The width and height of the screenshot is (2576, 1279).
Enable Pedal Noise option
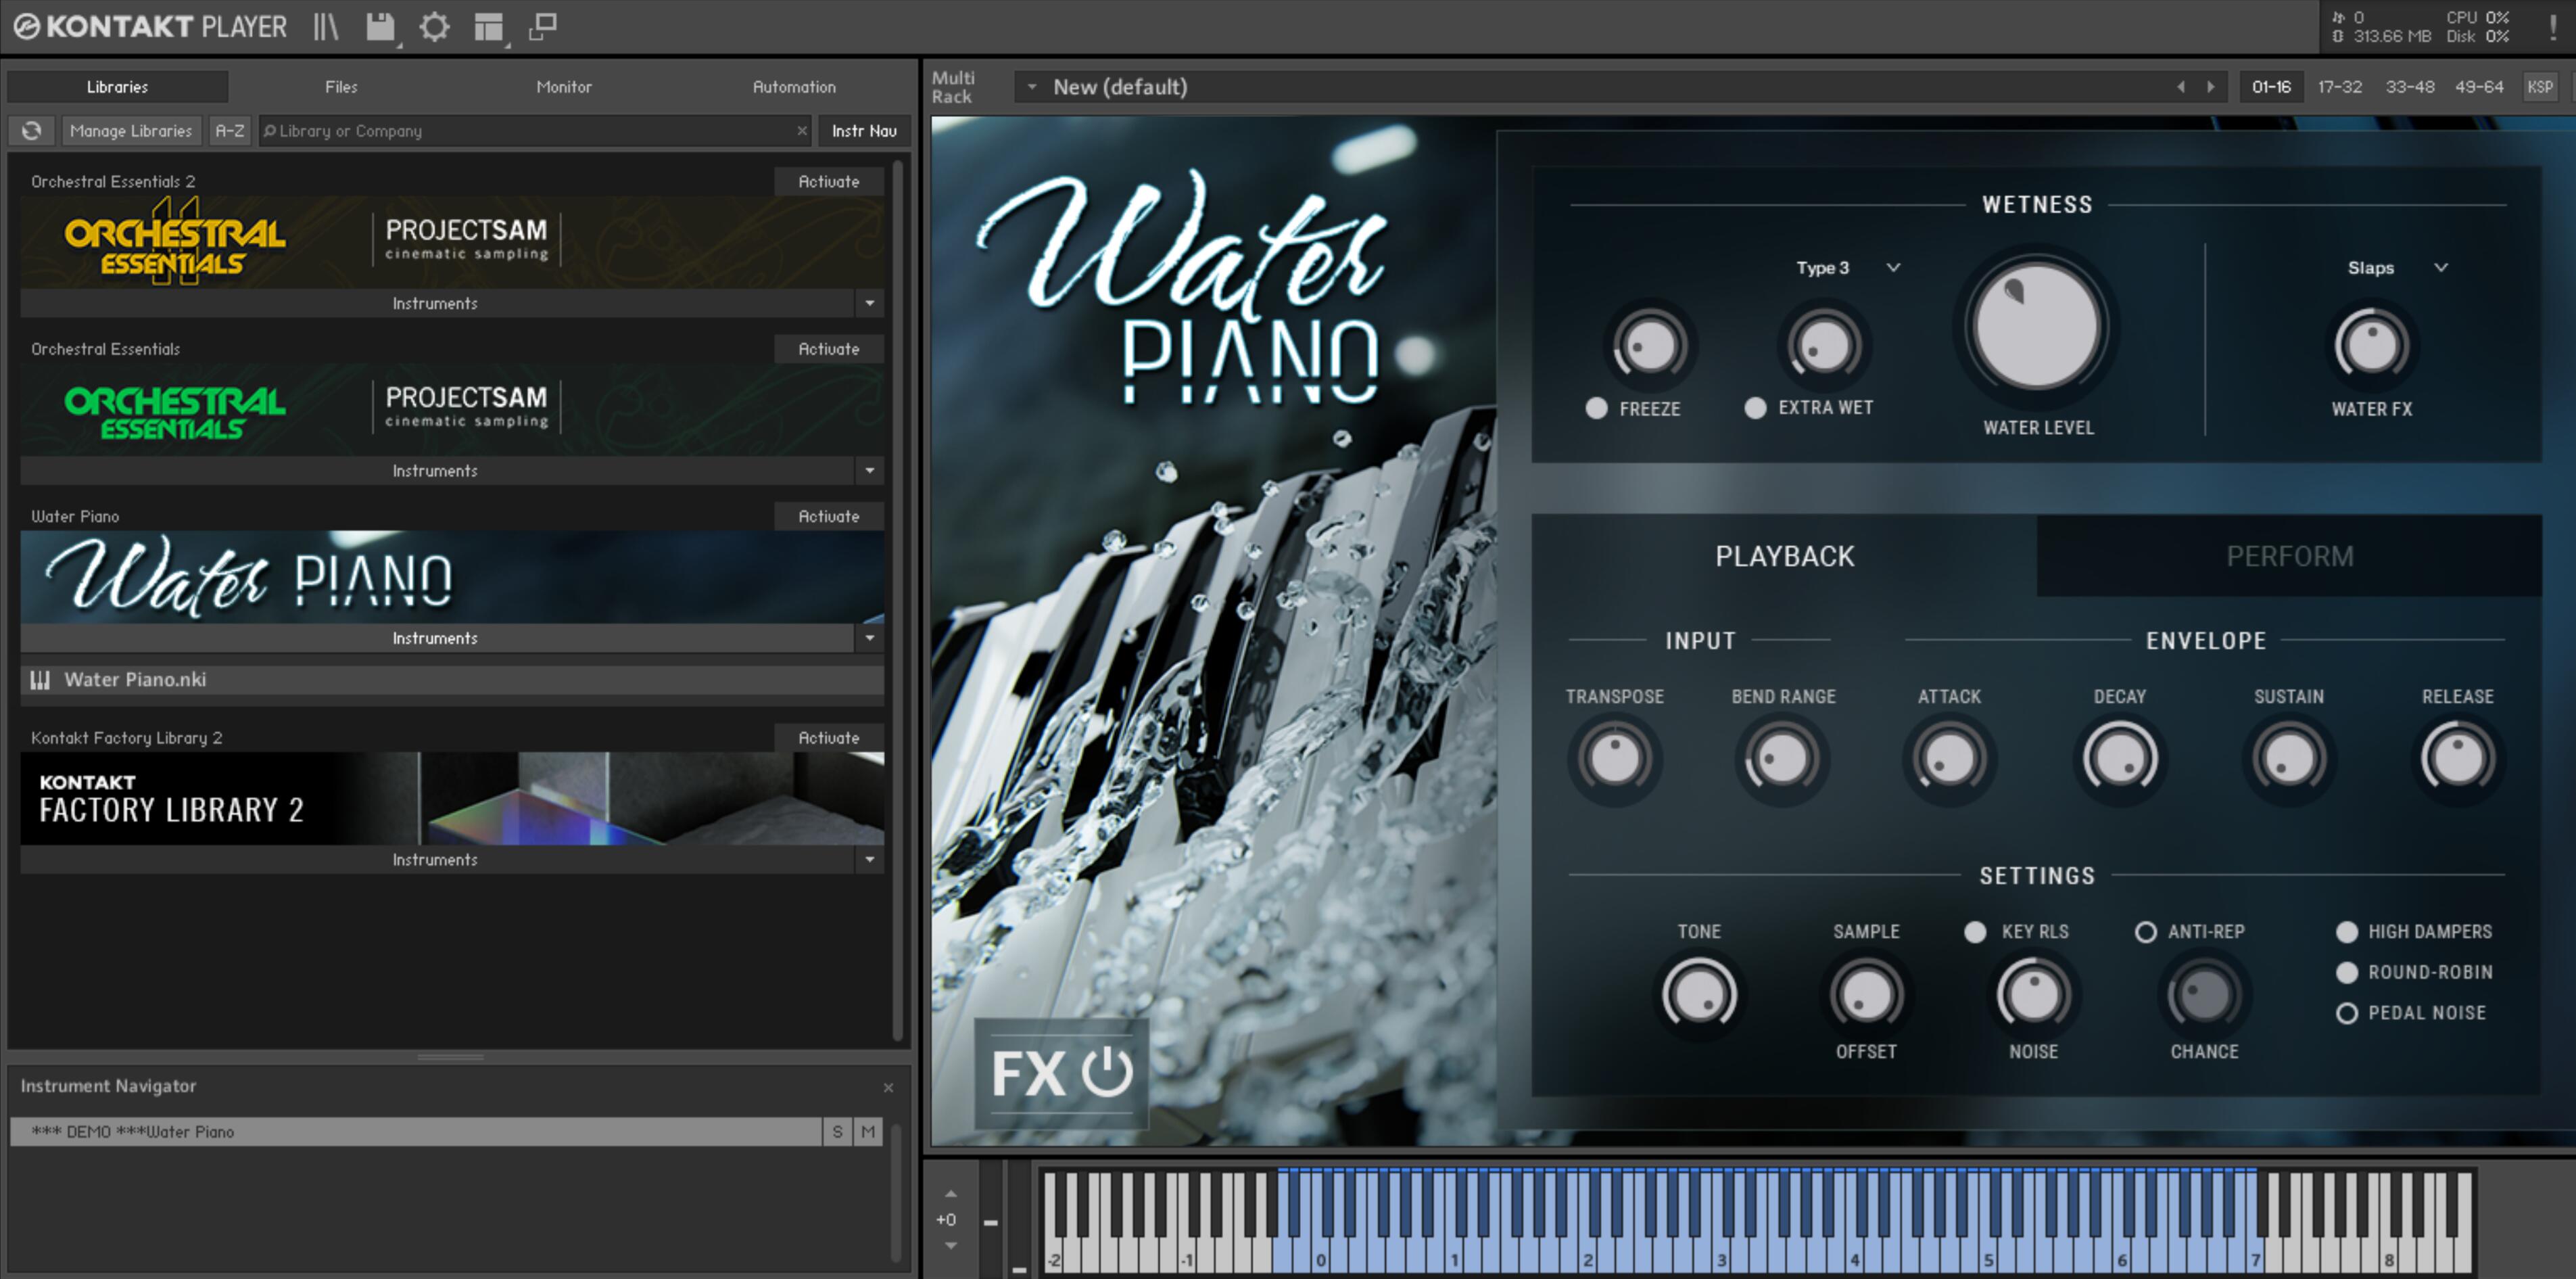(2346, 1013)
